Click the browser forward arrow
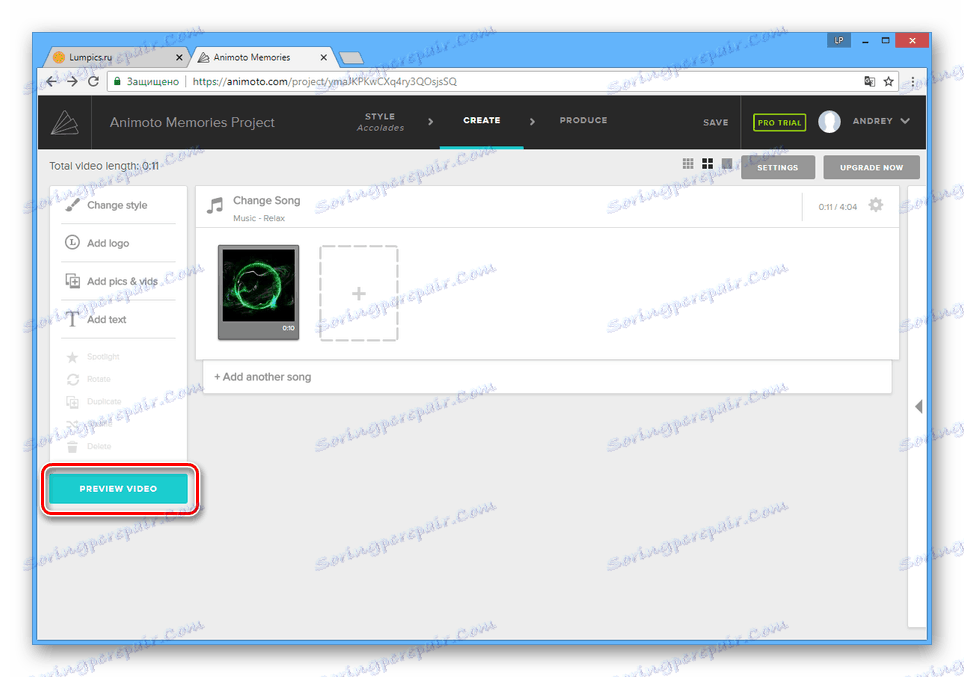This screenshot has width=964, height=677. pos(73,81)
